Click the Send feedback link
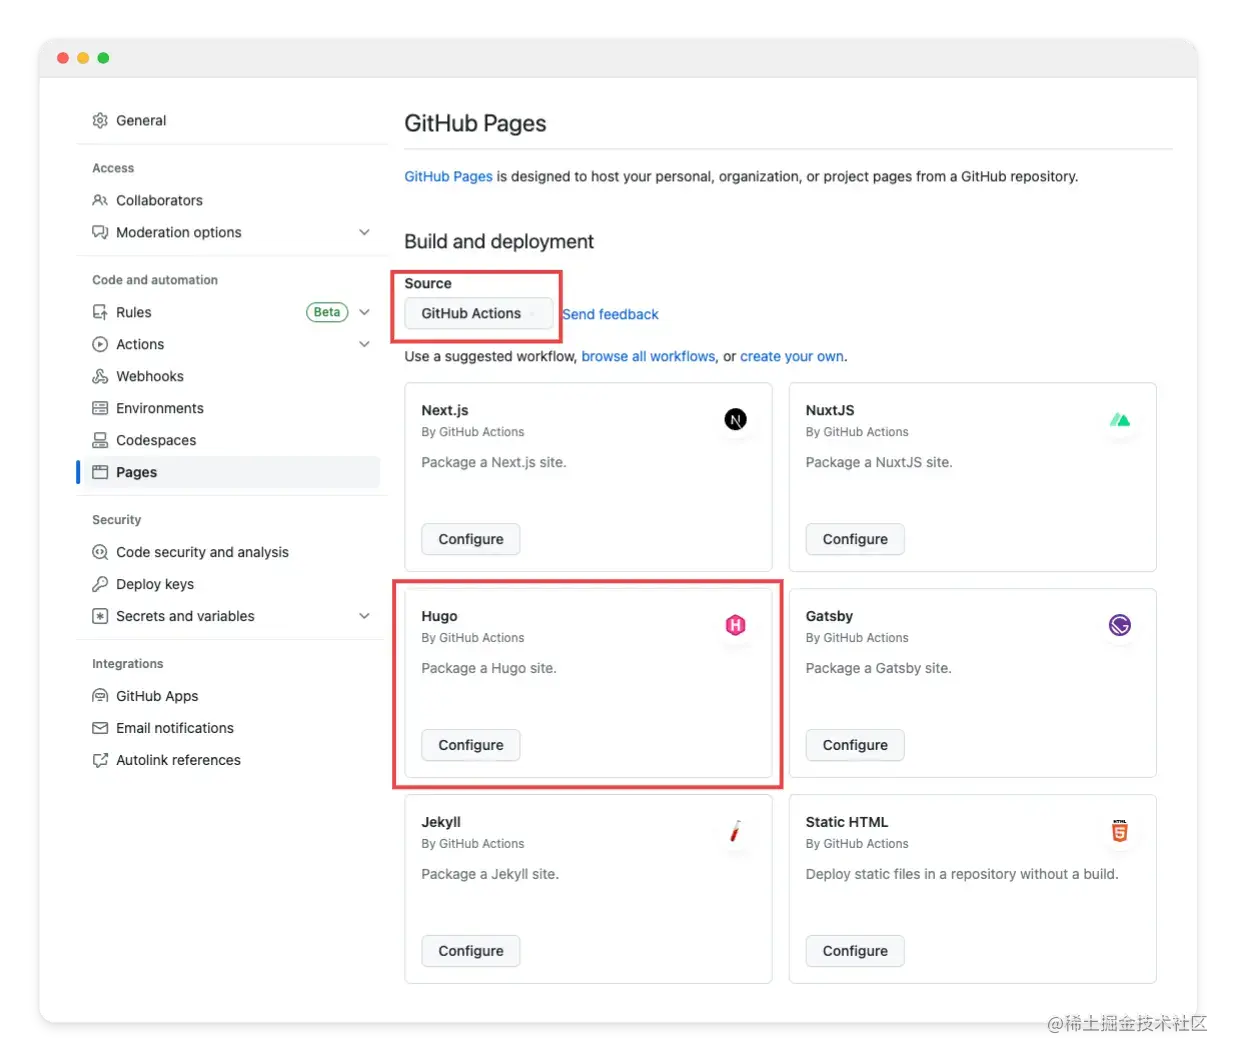This screenshot has width=1235, height=1061. tap(610, 315)
